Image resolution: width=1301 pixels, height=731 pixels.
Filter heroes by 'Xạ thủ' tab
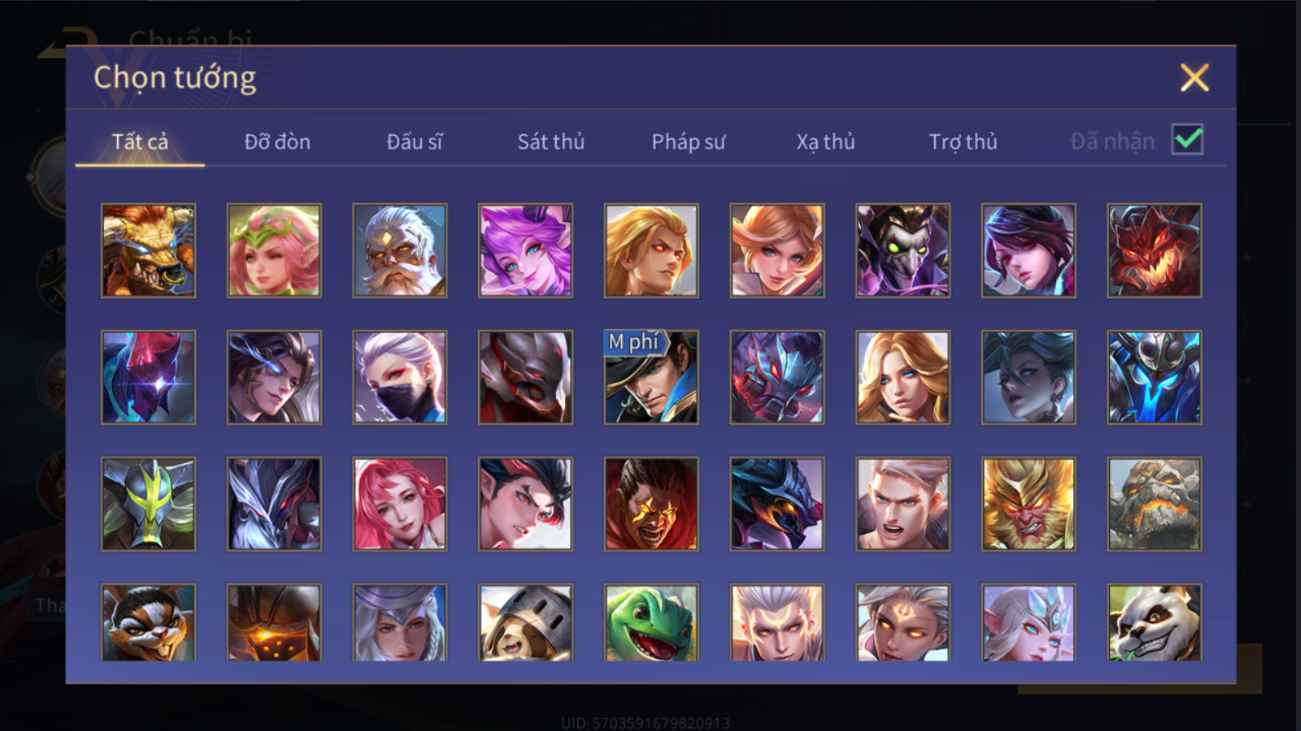[x=826, y=142]
